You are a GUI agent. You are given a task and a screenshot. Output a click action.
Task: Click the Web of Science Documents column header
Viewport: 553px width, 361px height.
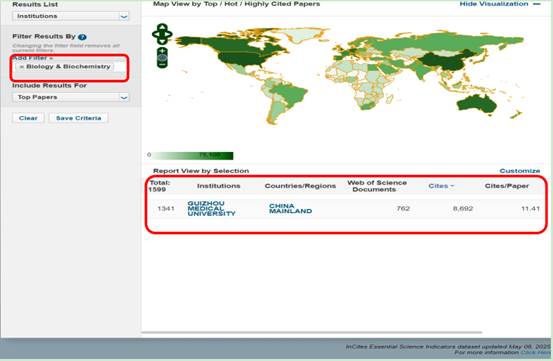(x=377, y=186)
